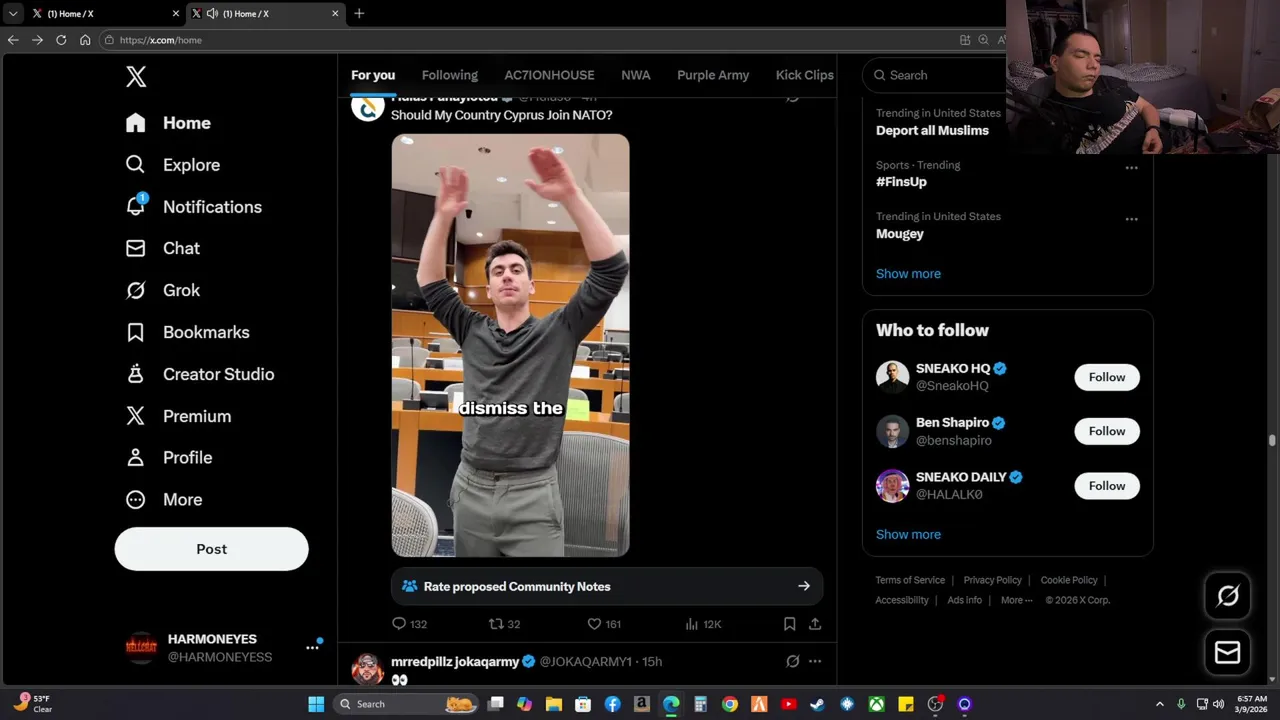Open Terms of Service link
This screenshot has height=720, width=1280.
(x=910, y=580)
